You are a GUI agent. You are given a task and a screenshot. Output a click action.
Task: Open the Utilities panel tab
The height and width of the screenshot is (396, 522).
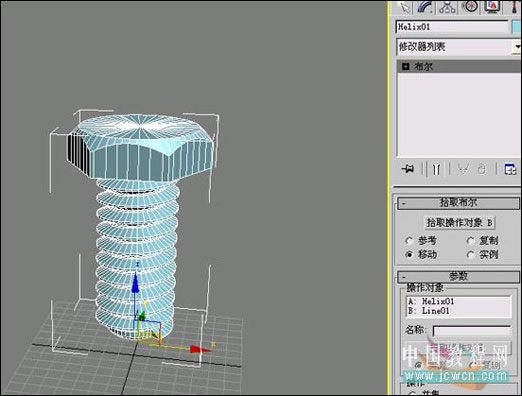(x=515, y=7)
